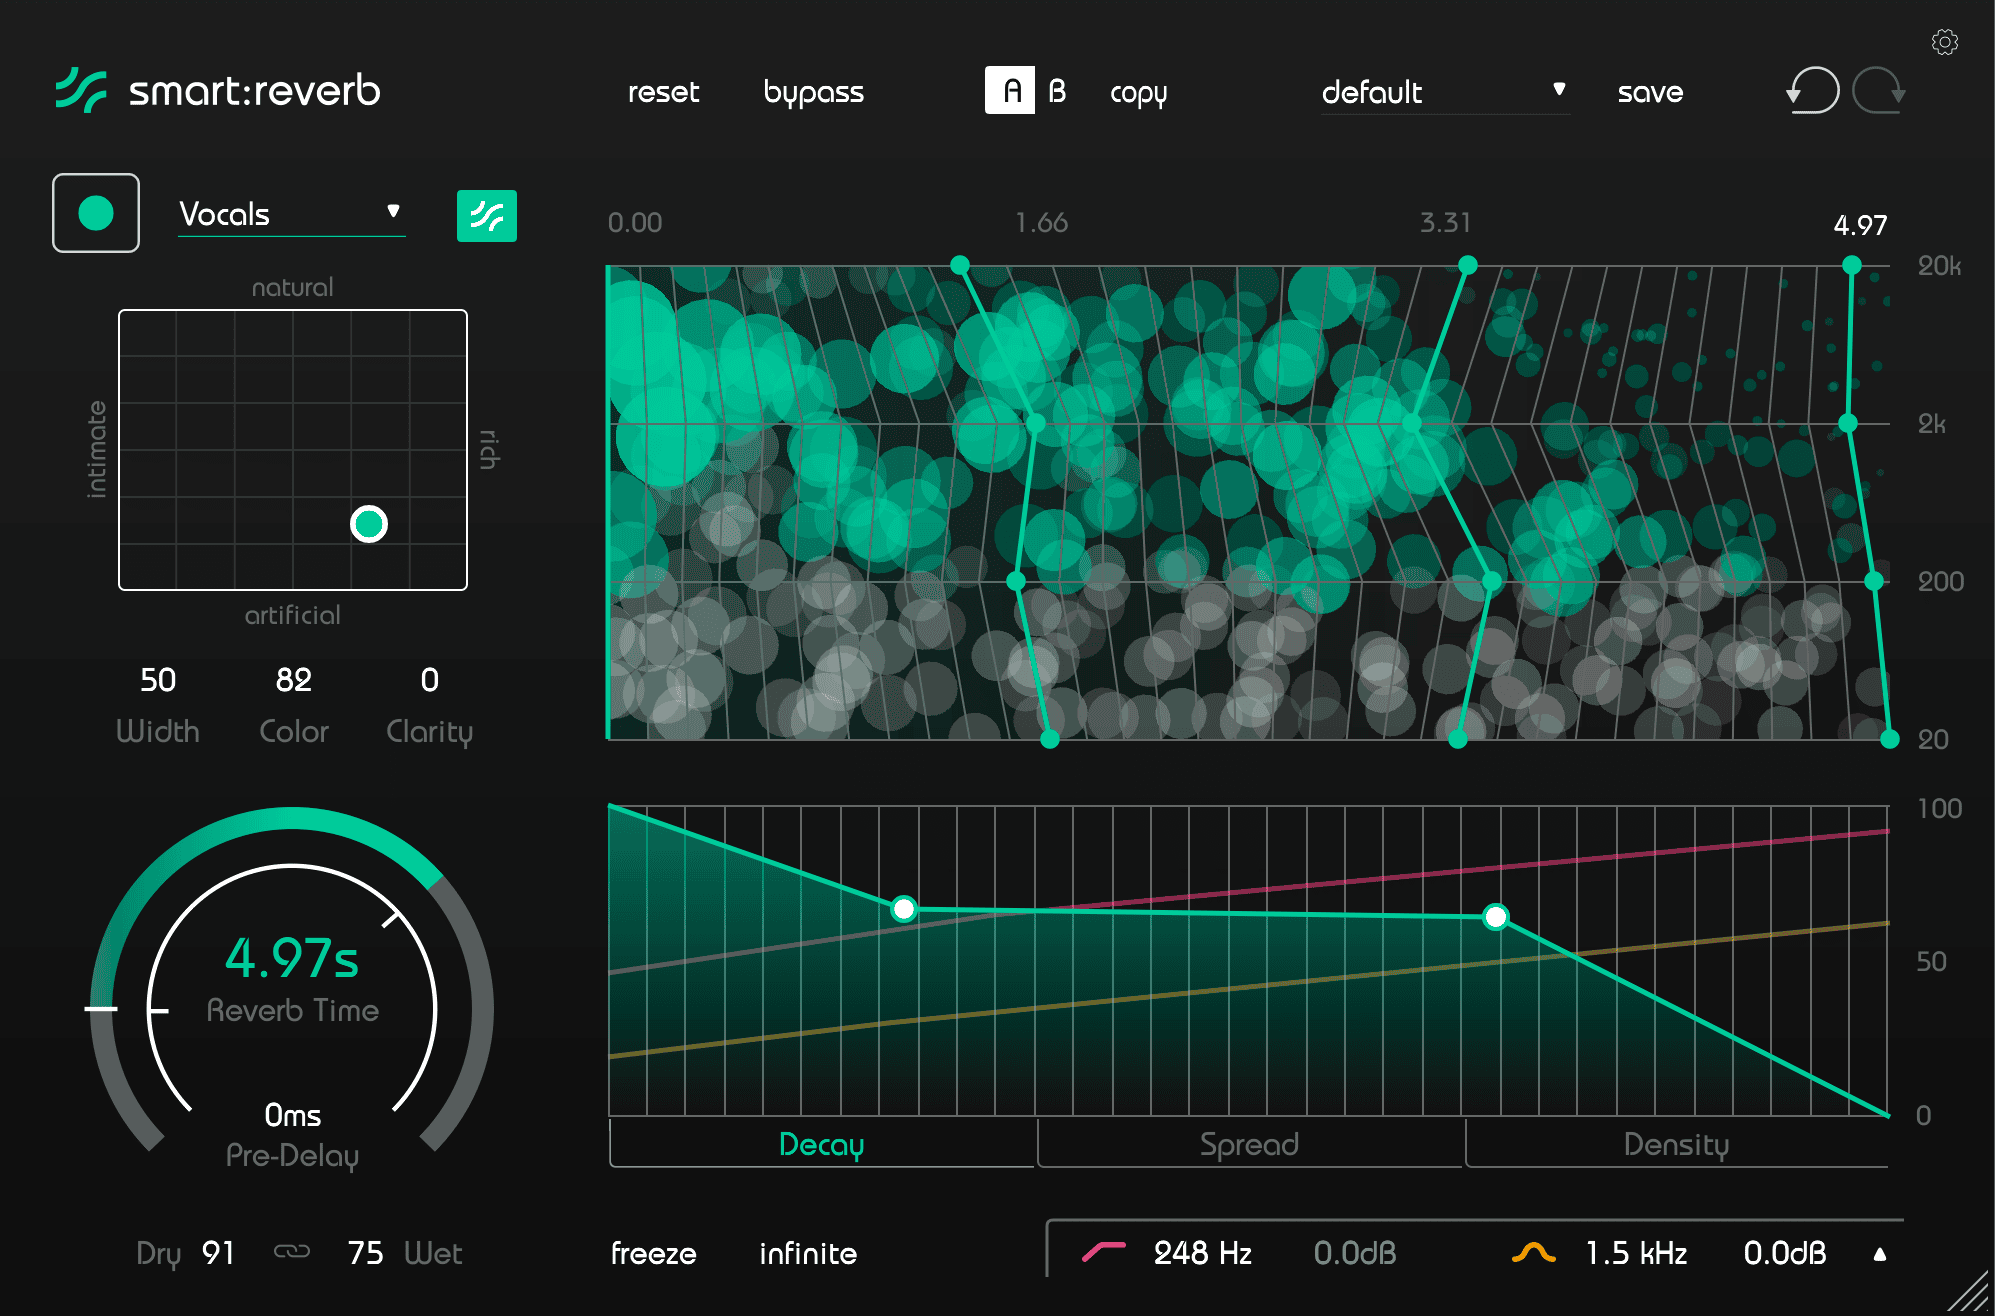This screenshot has width=1995, height=1316.
Task: Click the first decay curve node
Action: tap(904, 908)
